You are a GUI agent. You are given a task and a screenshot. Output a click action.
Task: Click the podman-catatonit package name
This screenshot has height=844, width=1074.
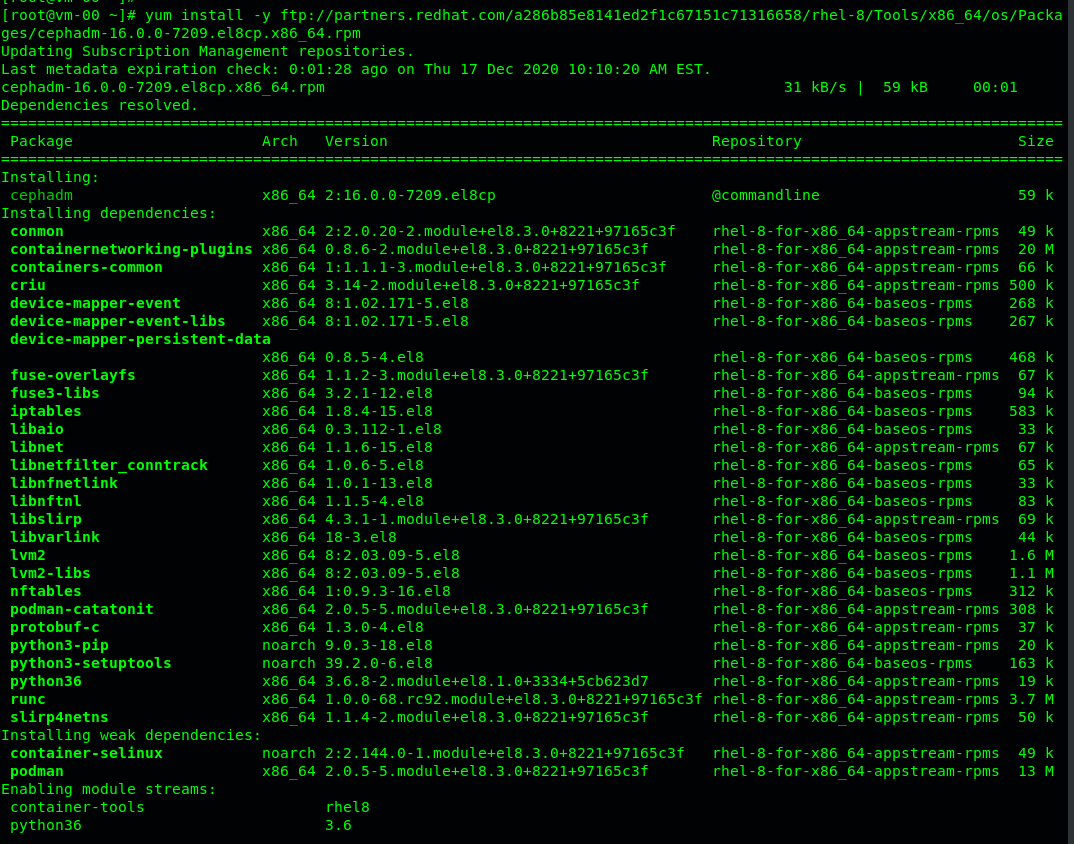point(82,609)
